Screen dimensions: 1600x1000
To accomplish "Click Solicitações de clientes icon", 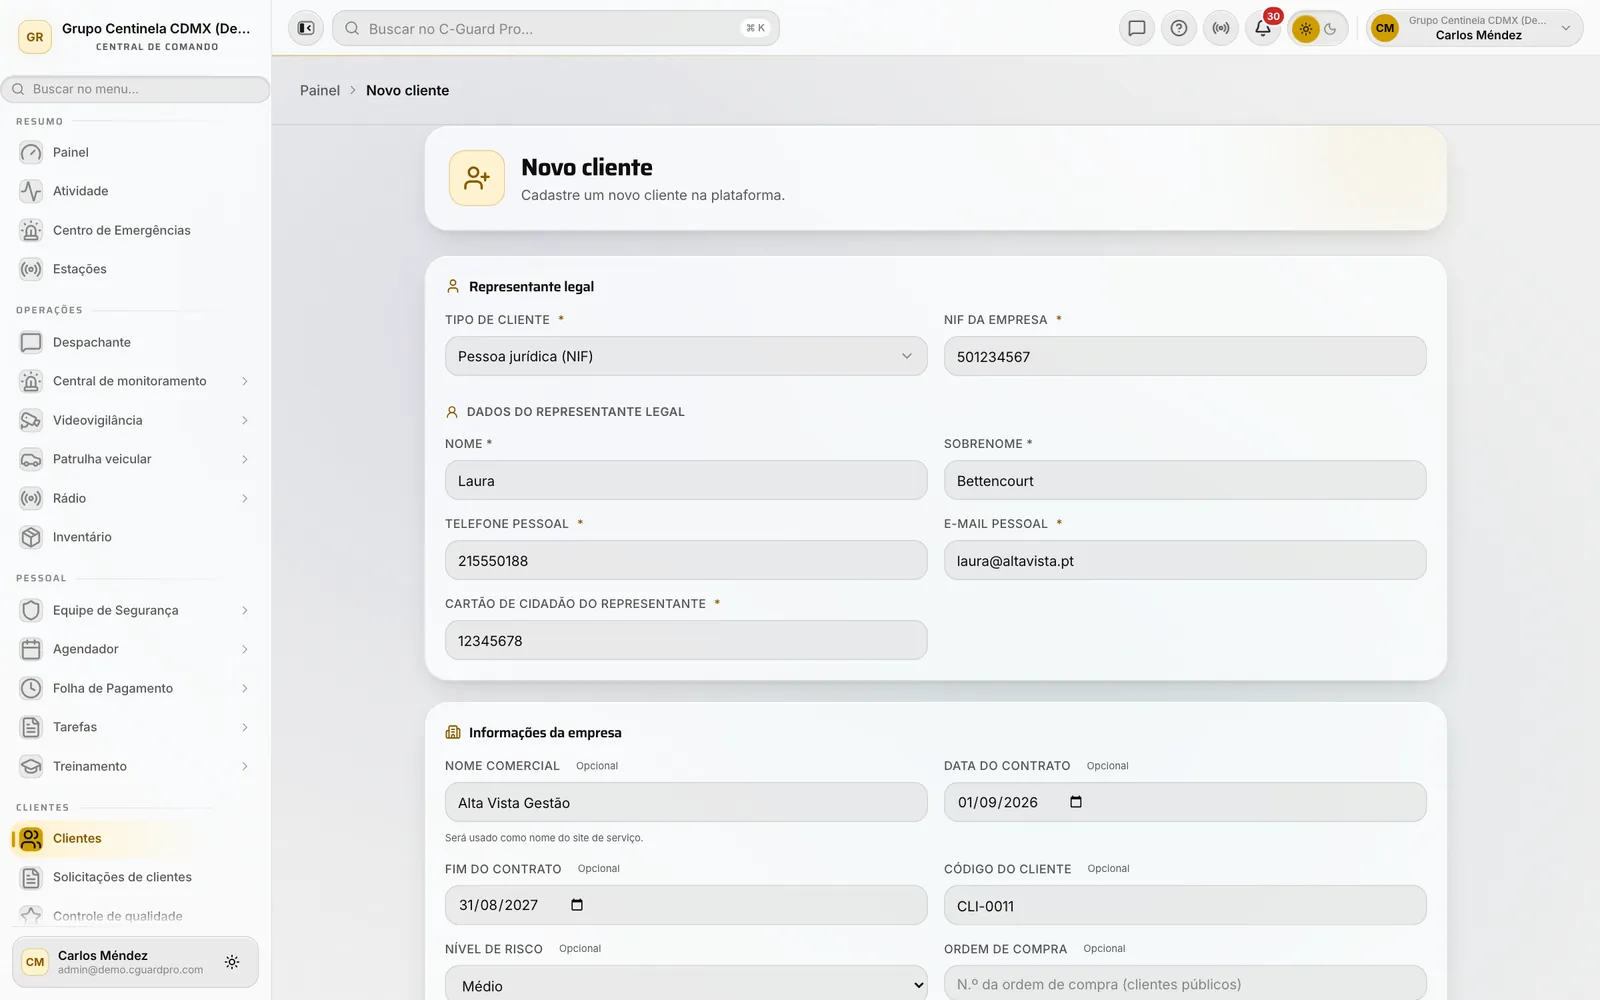I will [x=31, y=877].
